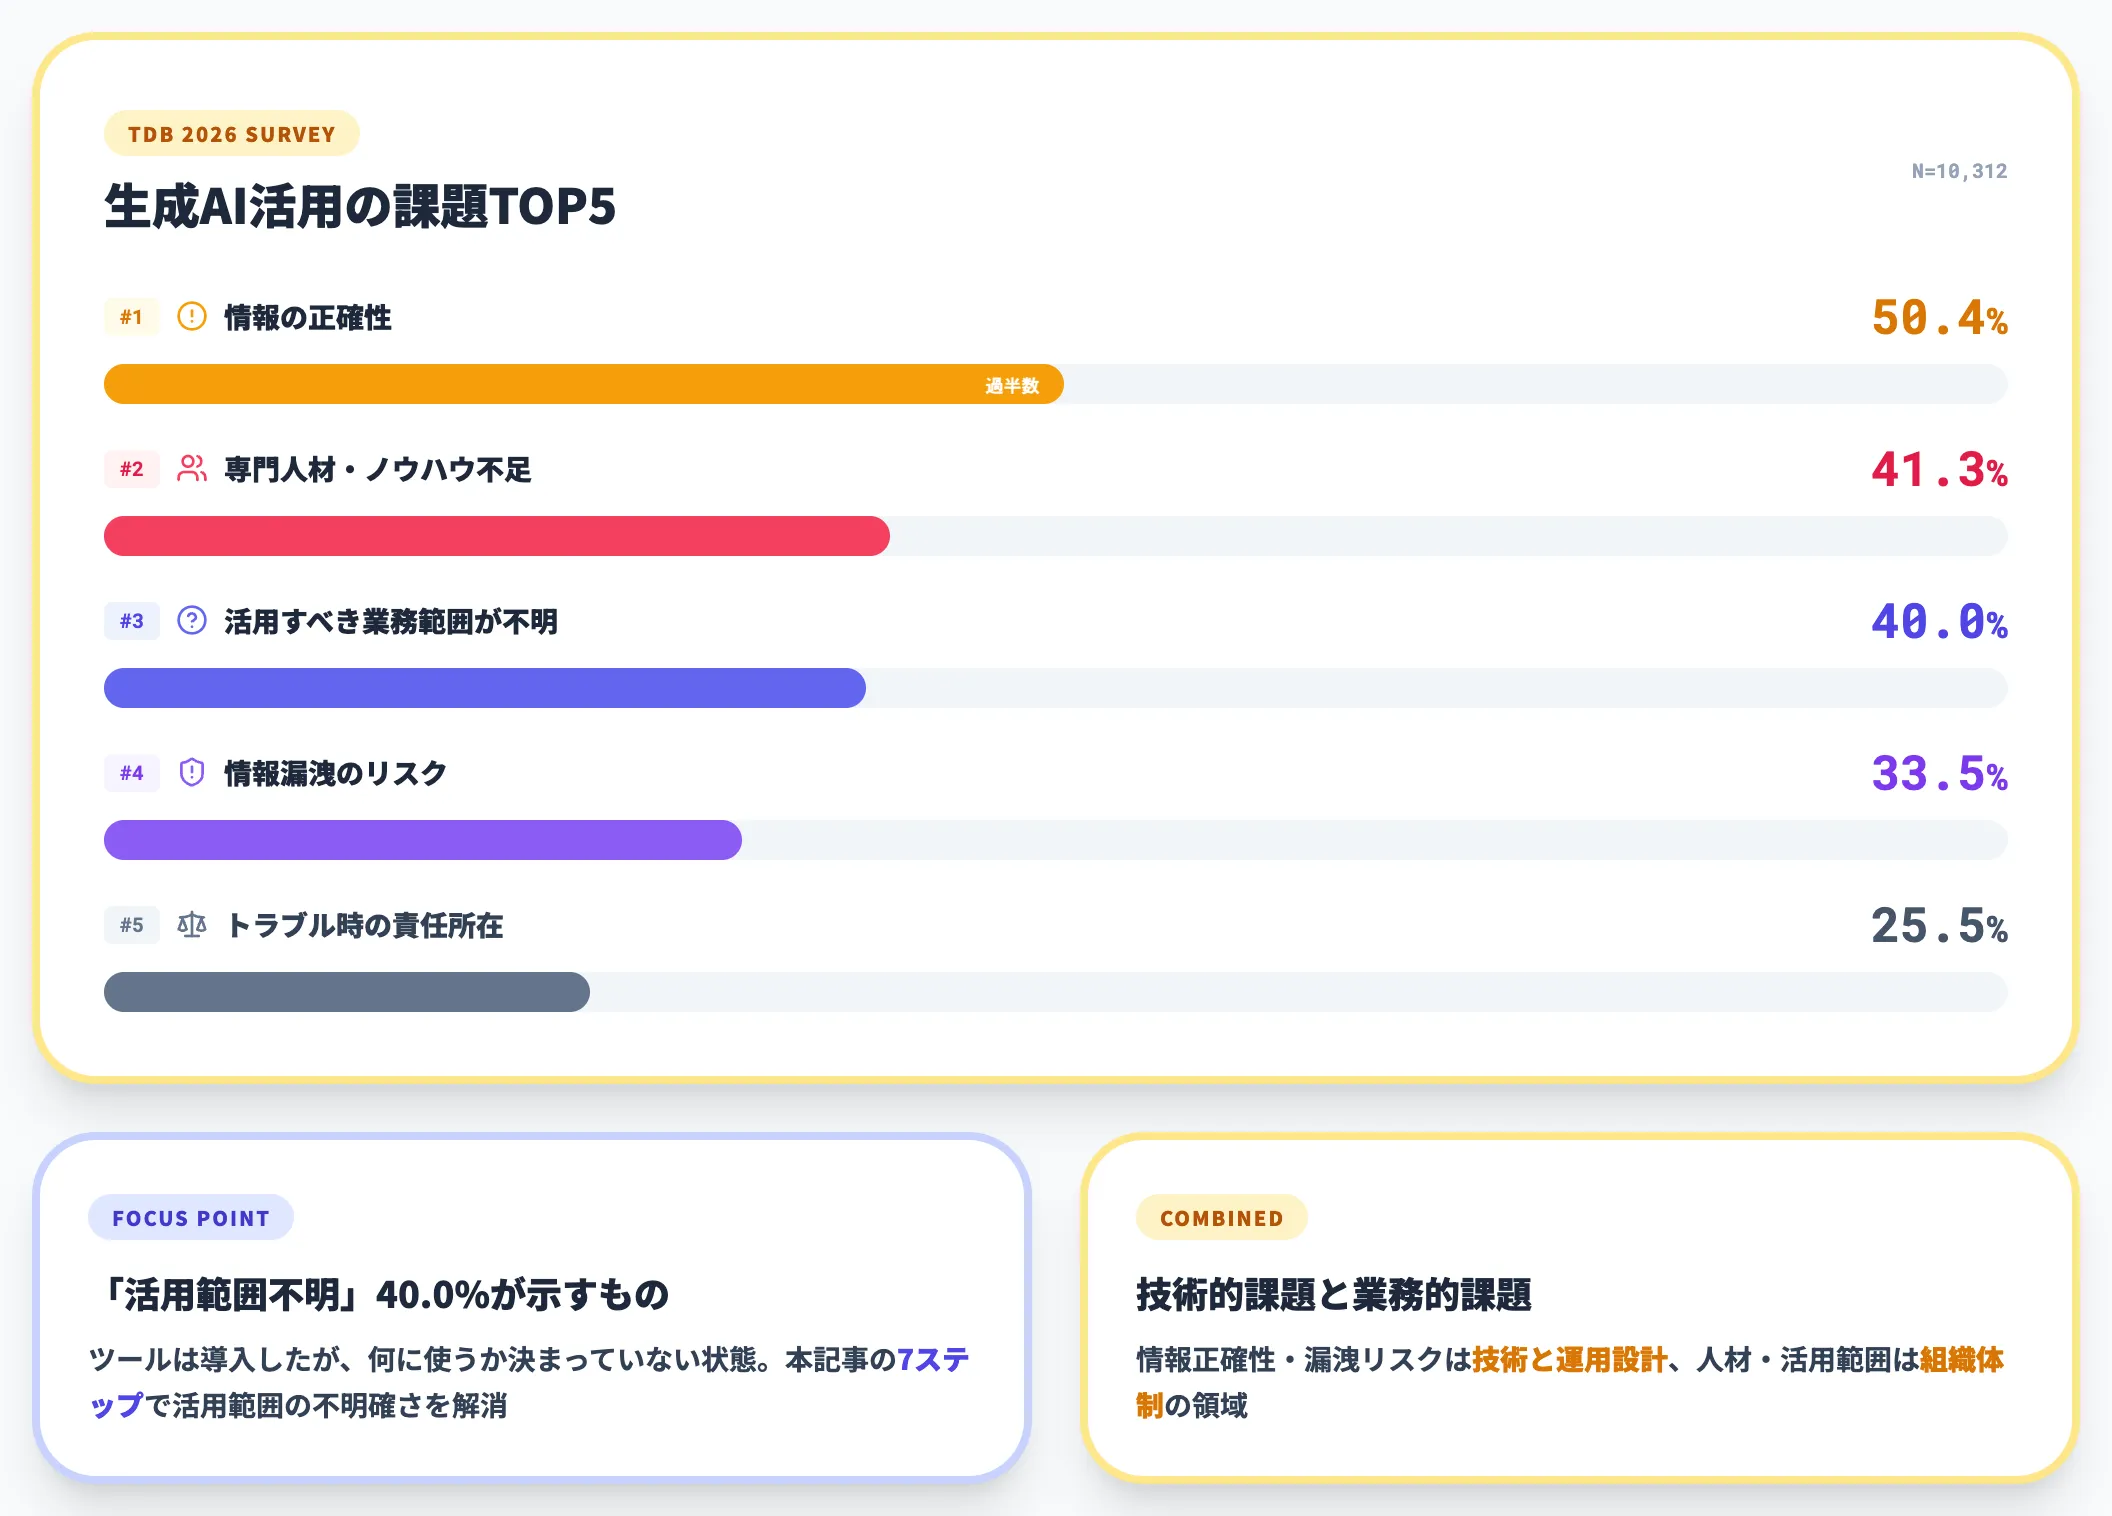
Task: Click the red 41.3% progress bar
Action: pyautogui.click(x=497, y=536)
